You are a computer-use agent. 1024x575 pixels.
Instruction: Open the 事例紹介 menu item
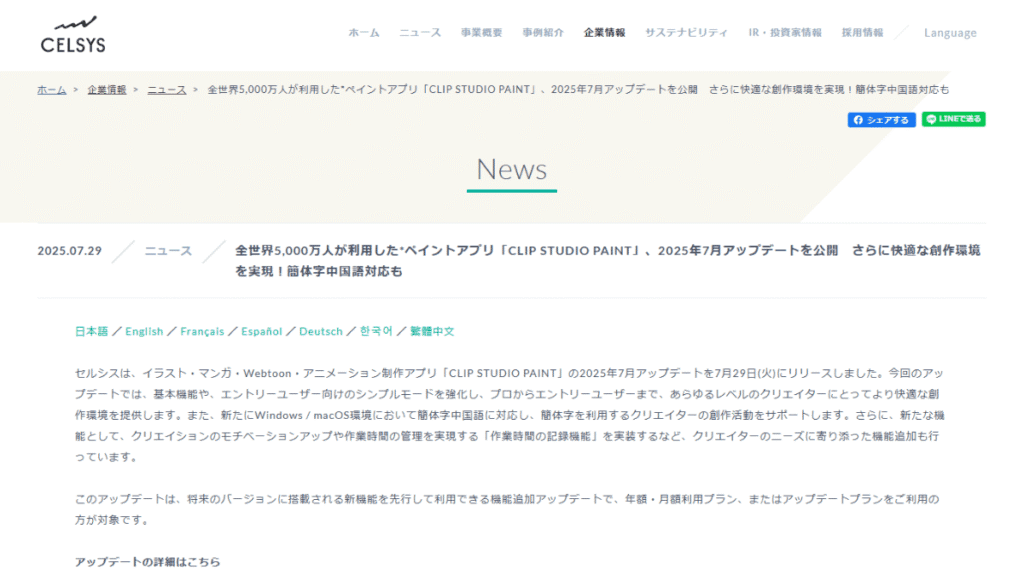pos(543,33)
